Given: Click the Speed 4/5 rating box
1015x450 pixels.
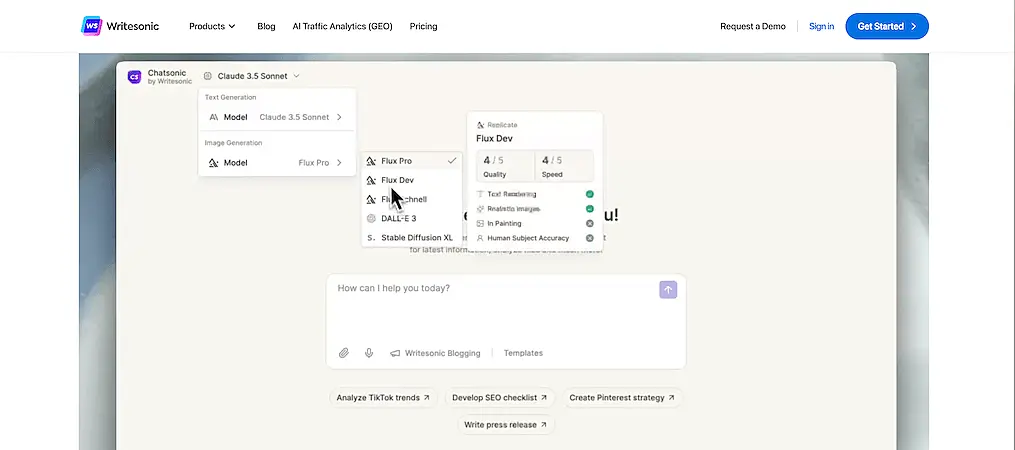Looking at the screenshot, I should (564, 166).
